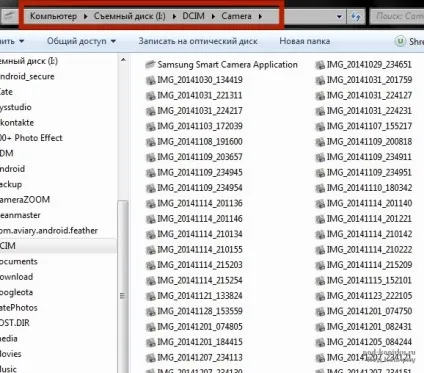Click icon of IMG_20141103_172039
424x373 pixels.
[x=151, y=126]
